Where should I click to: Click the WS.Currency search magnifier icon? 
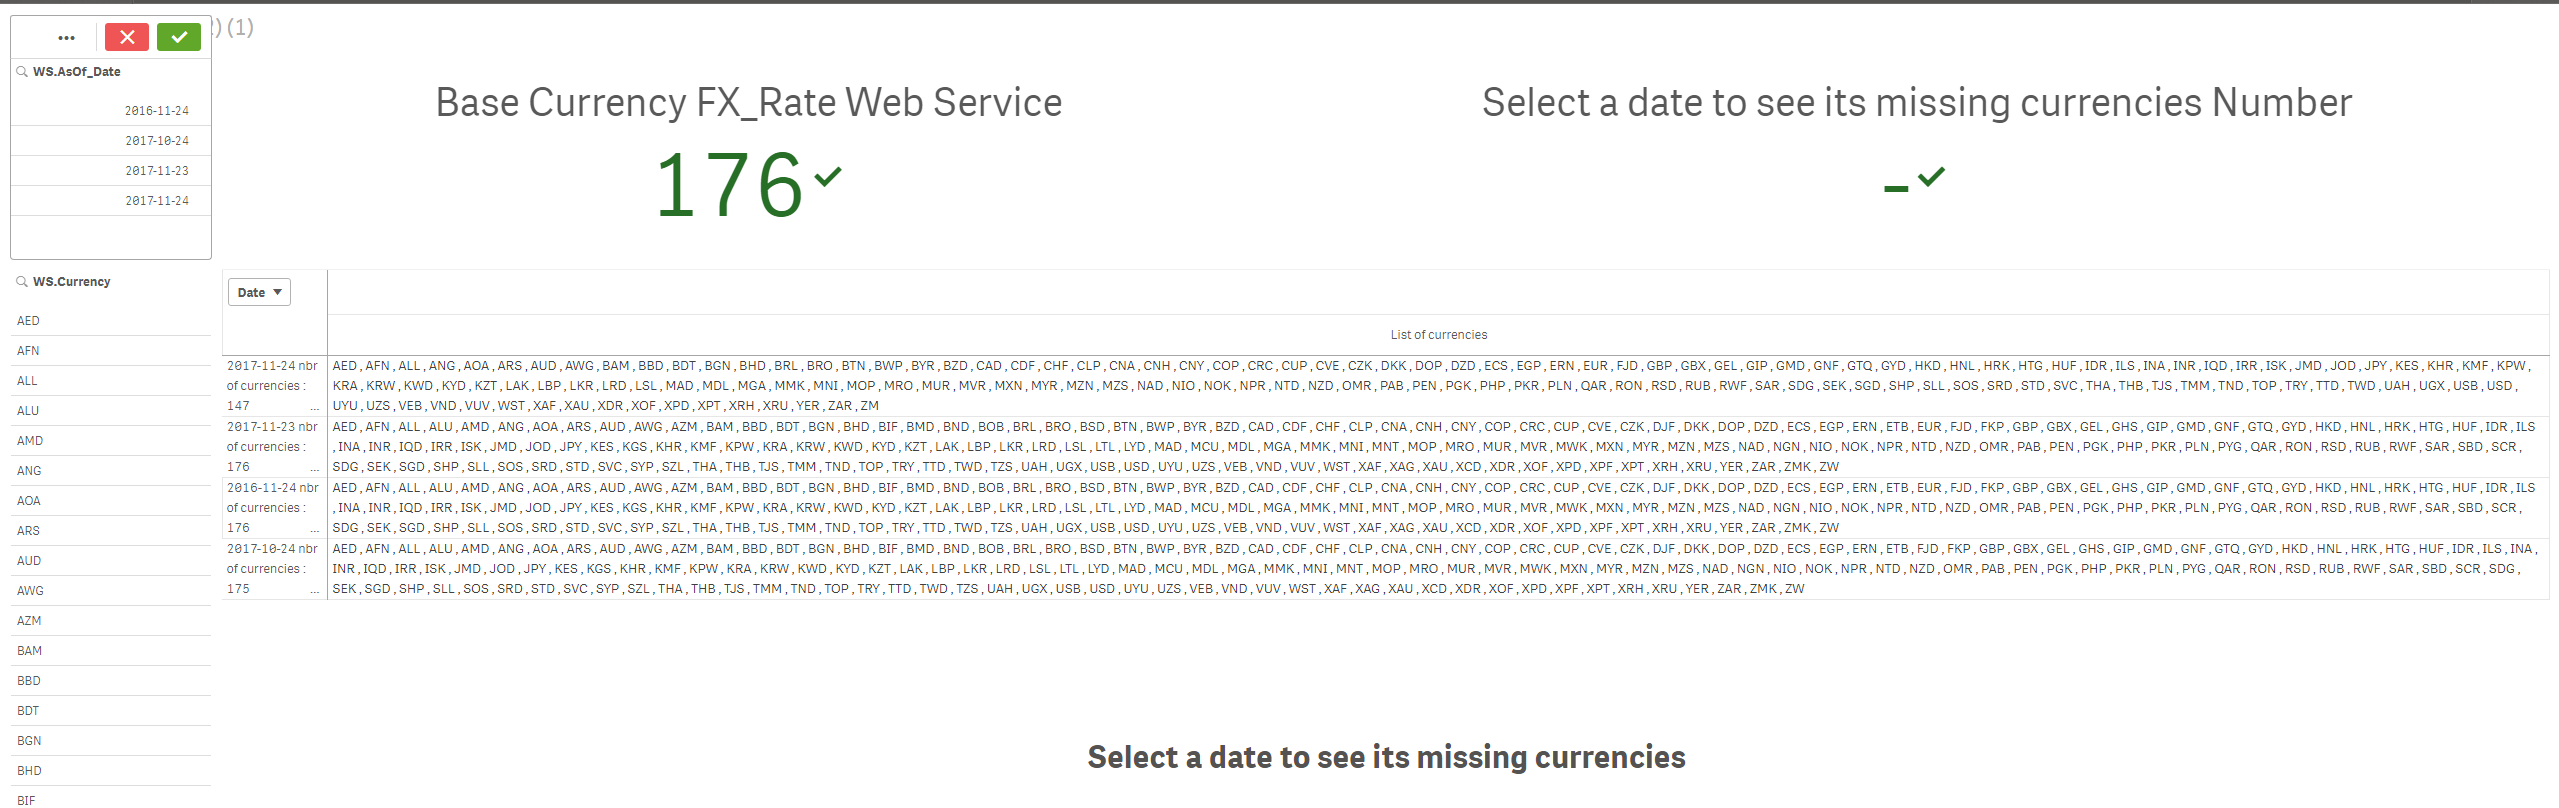(x=22, y=282)
